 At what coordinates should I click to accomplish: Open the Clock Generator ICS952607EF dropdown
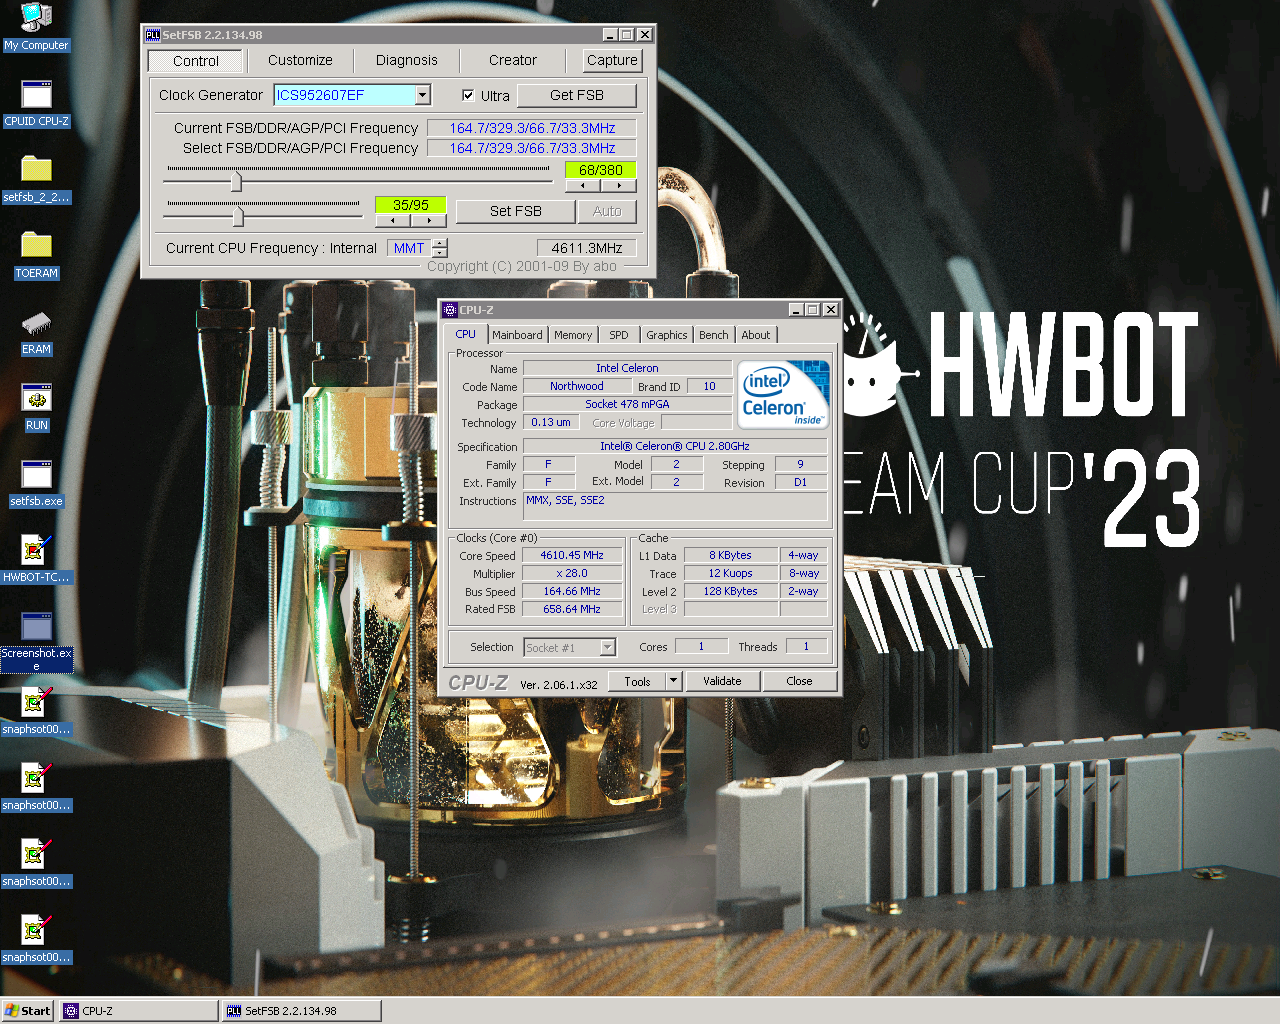(x=423, y=95)
